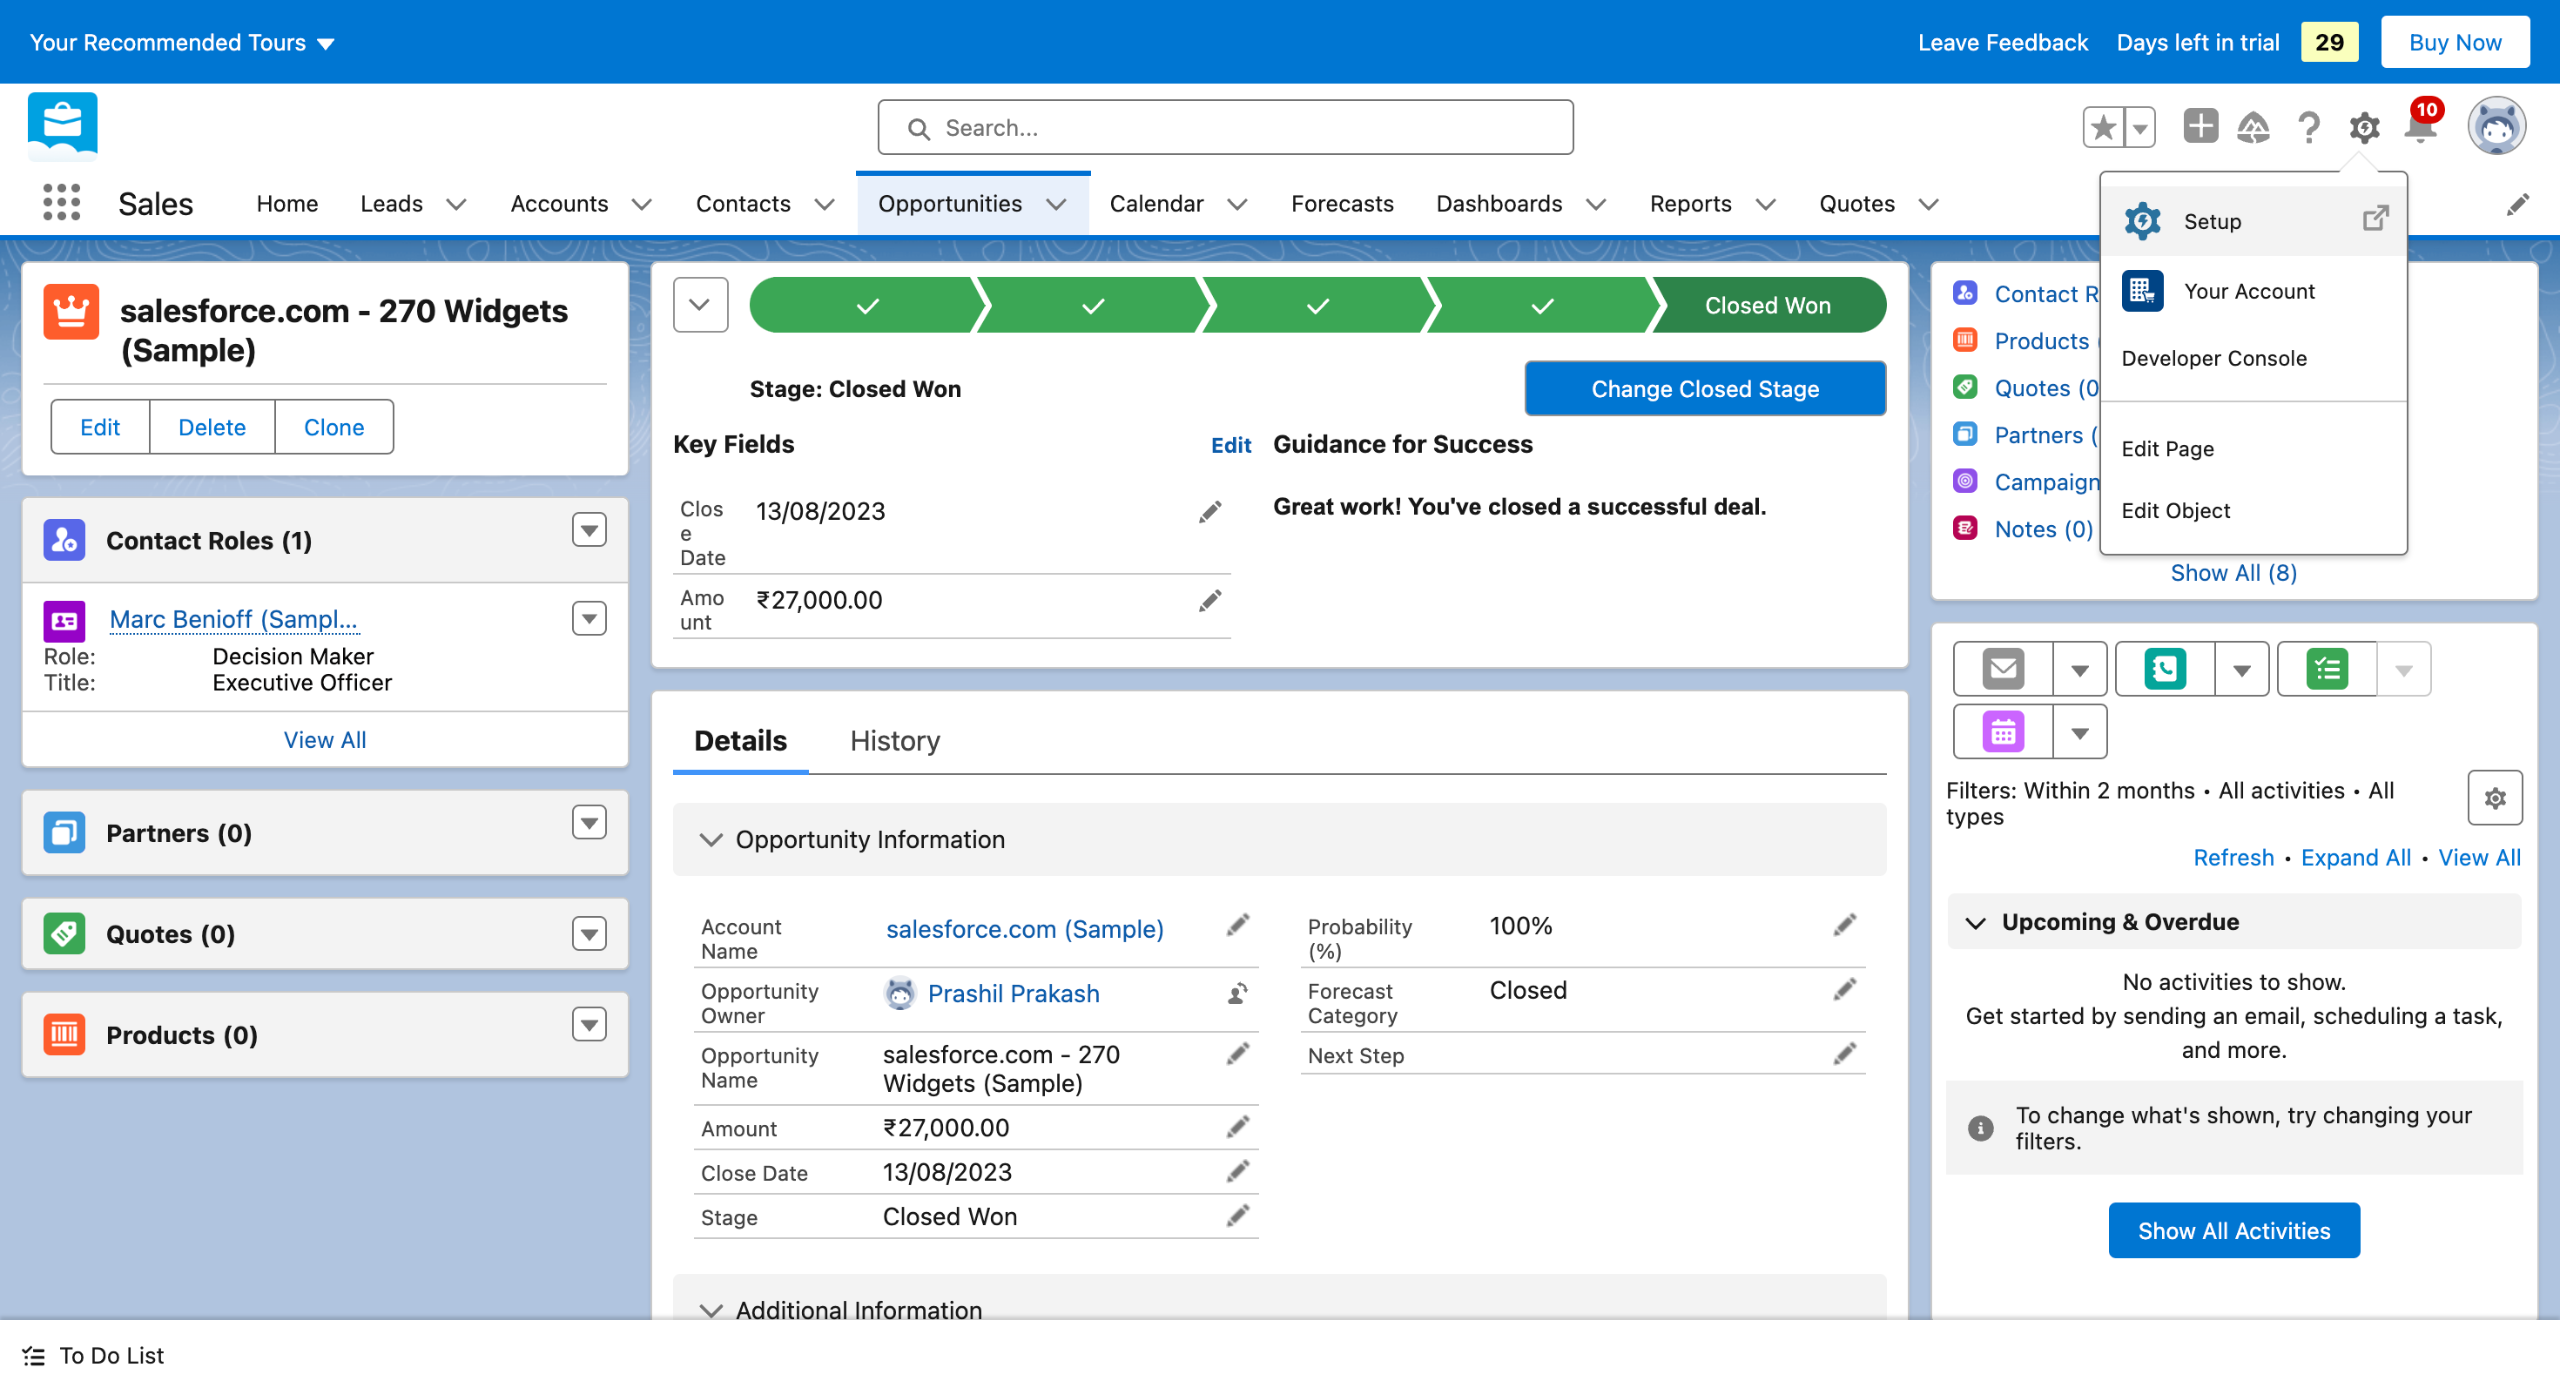Screen dimensions: 2560x1389
Task: Edit the Forecast Category pencil
Action: [x=1845, y=990]
